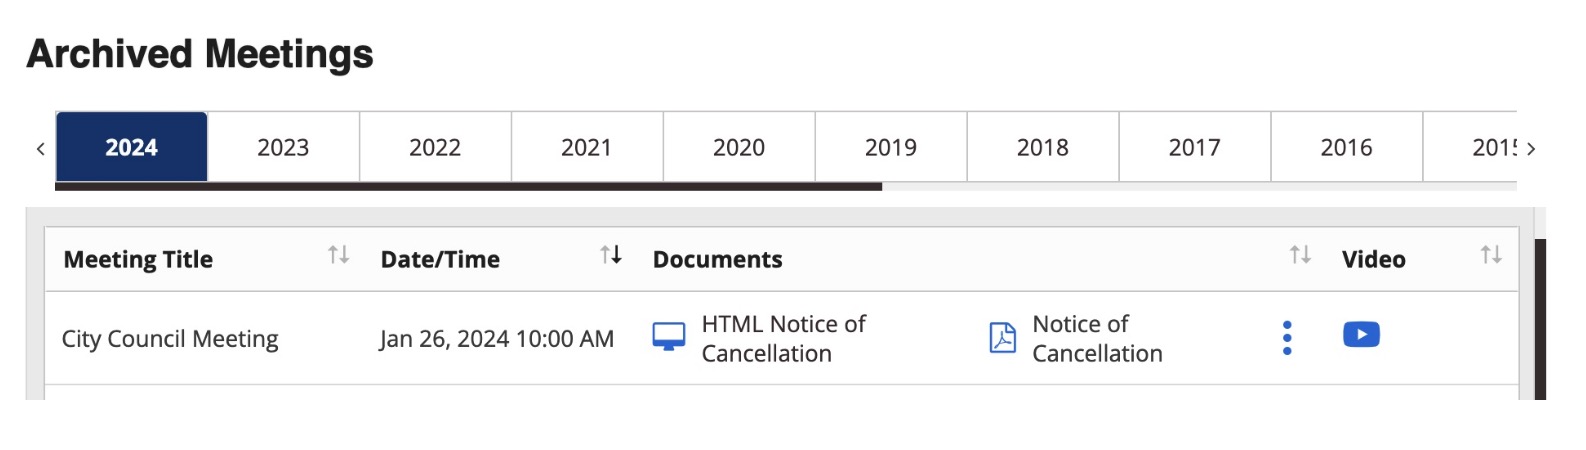Select the 2024 year tab
1586x450 pixels.
pyautogui.click(x=132, y=147)
